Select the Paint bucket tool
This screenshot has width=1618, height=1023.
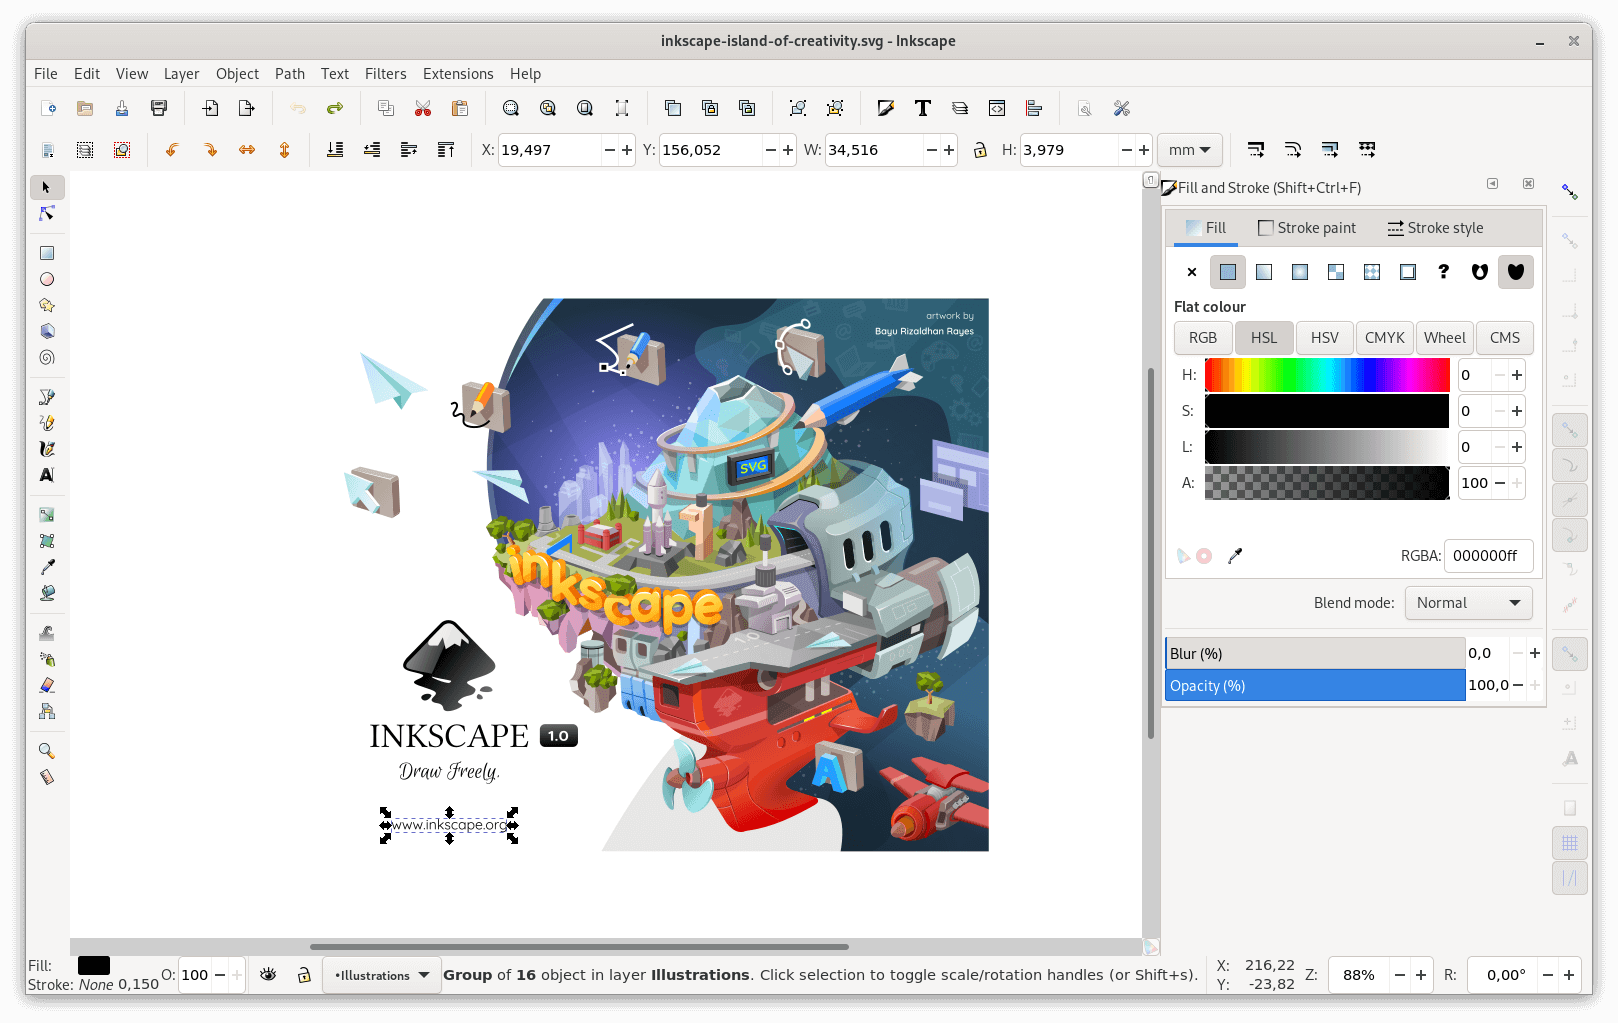[x=46, y=593]
